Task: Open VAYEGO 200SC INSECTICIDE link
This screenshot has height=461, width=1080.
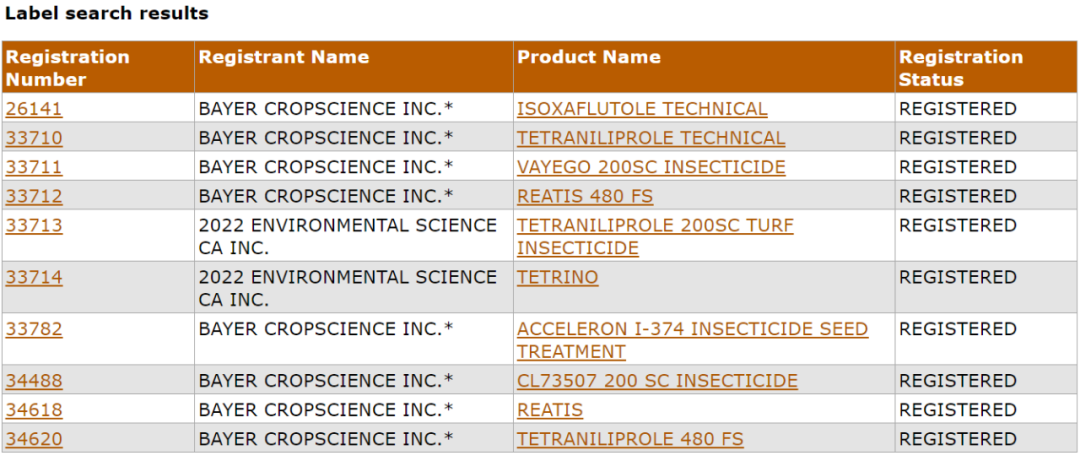Action: pyautogui.click(x=651, y=167)
